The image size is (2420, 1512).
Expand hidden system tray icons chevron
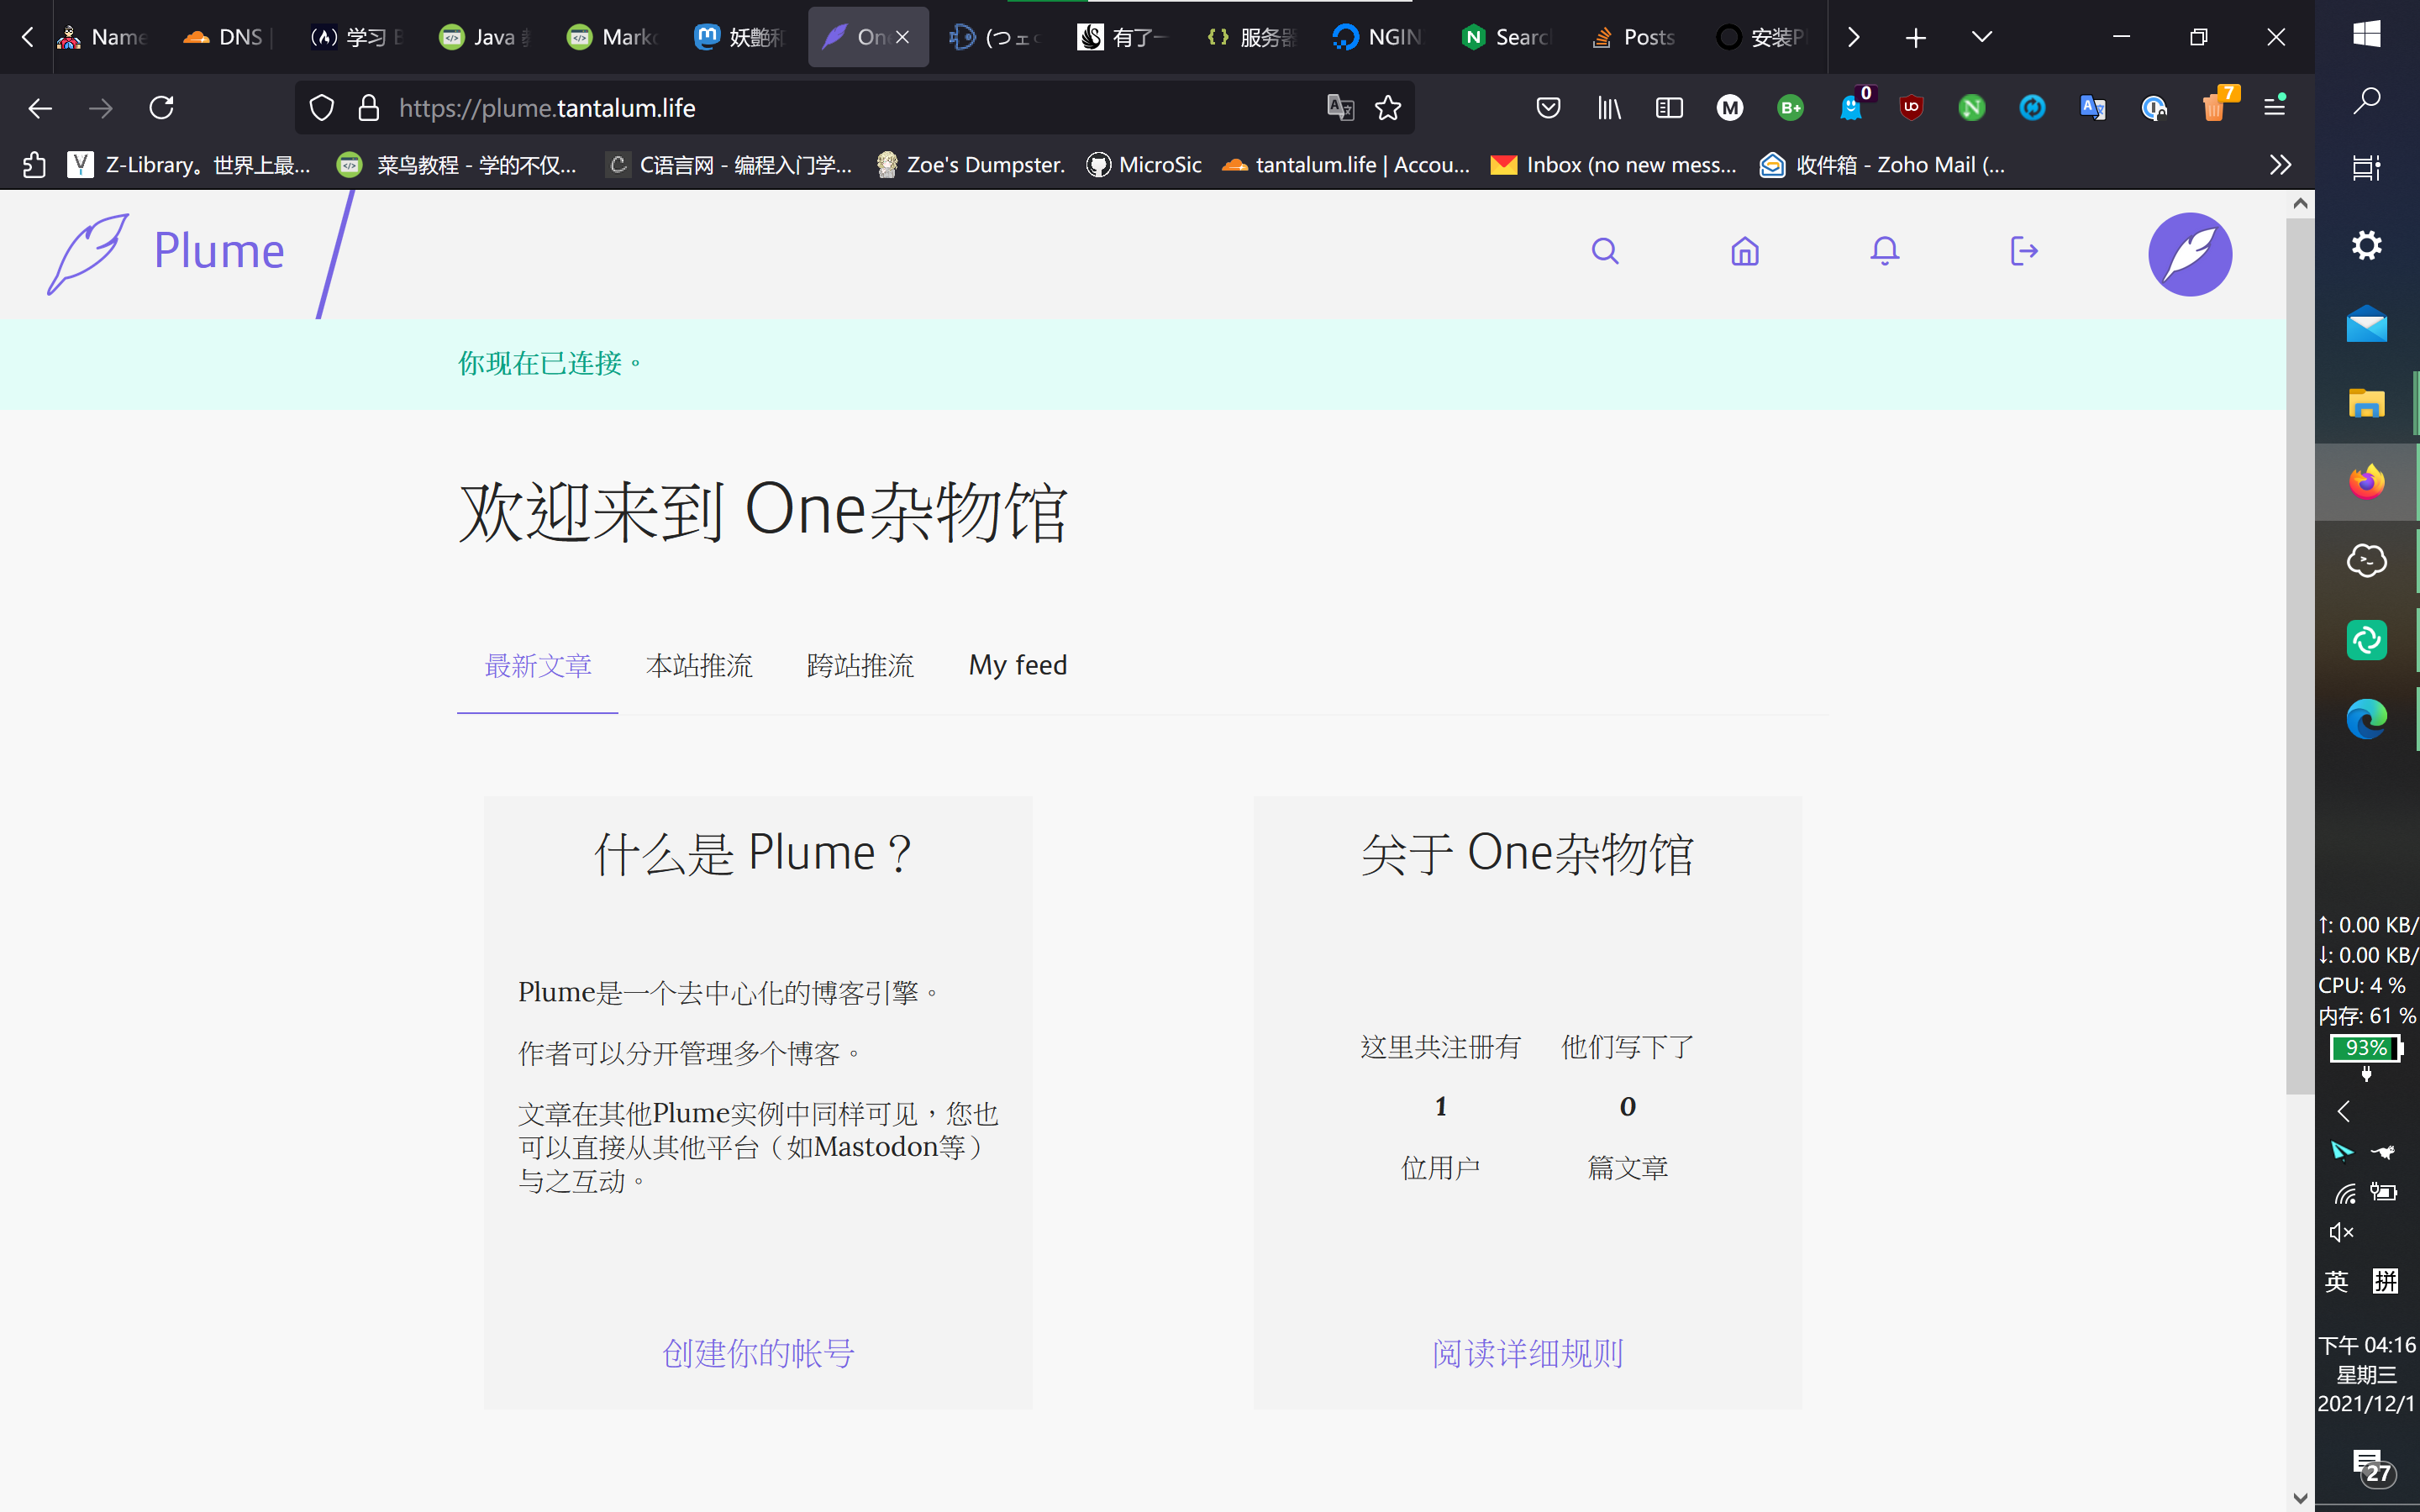pyautogui.click(x=2342, y=1111)
